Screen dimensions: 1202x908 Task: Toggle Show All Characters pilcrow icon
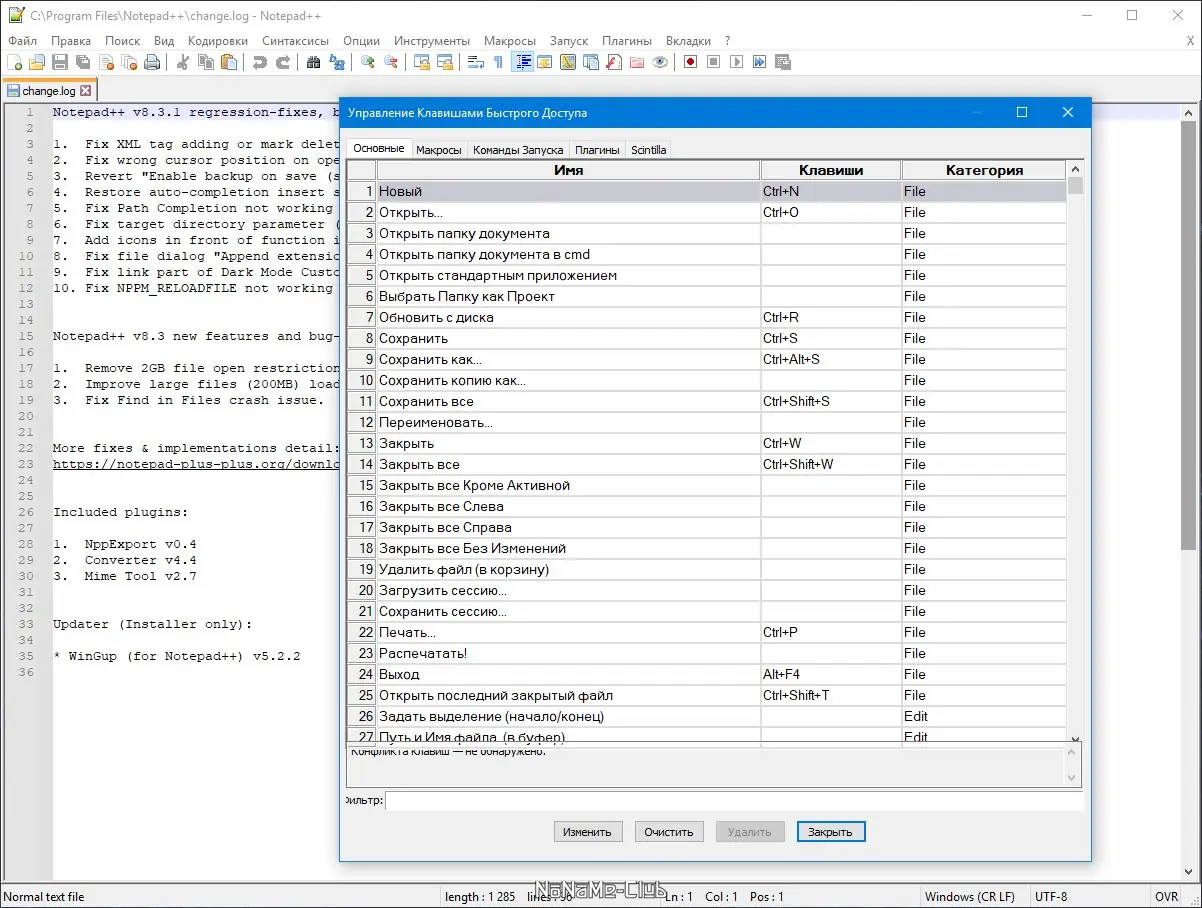[498, 62]
